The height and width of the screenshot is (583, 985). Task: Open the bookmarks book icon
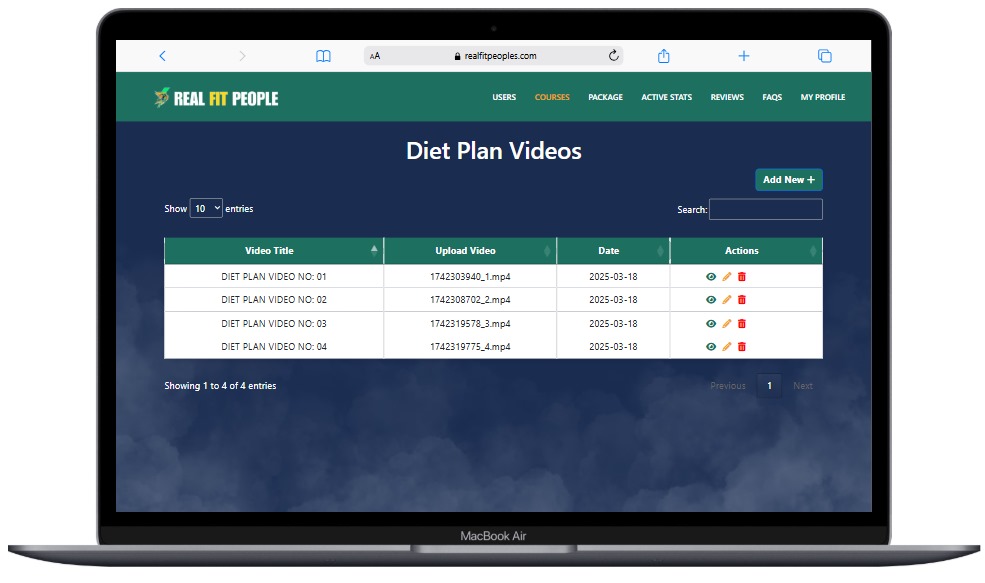tap(323, 57)
